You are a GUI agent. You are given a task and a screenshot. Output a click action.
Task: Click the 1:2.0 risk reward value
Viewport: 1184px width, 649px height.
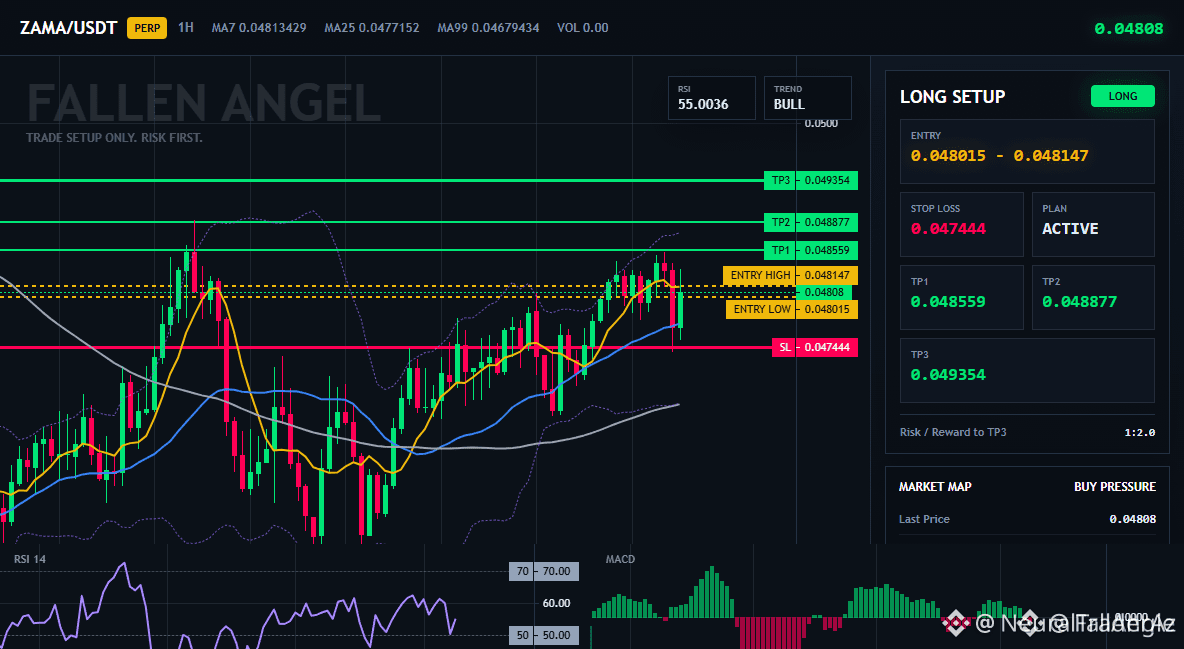[1139, 432]
